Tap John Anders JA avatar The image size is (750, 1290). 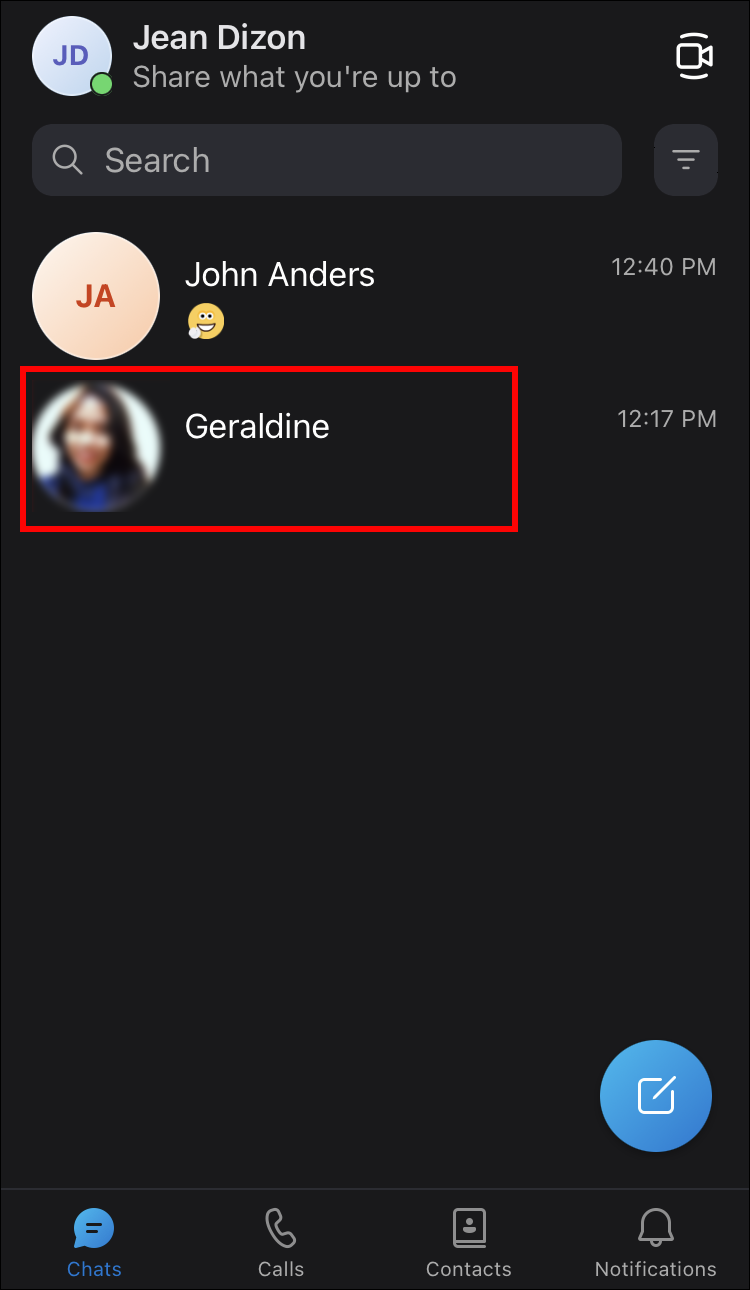[x=96, y=296]
